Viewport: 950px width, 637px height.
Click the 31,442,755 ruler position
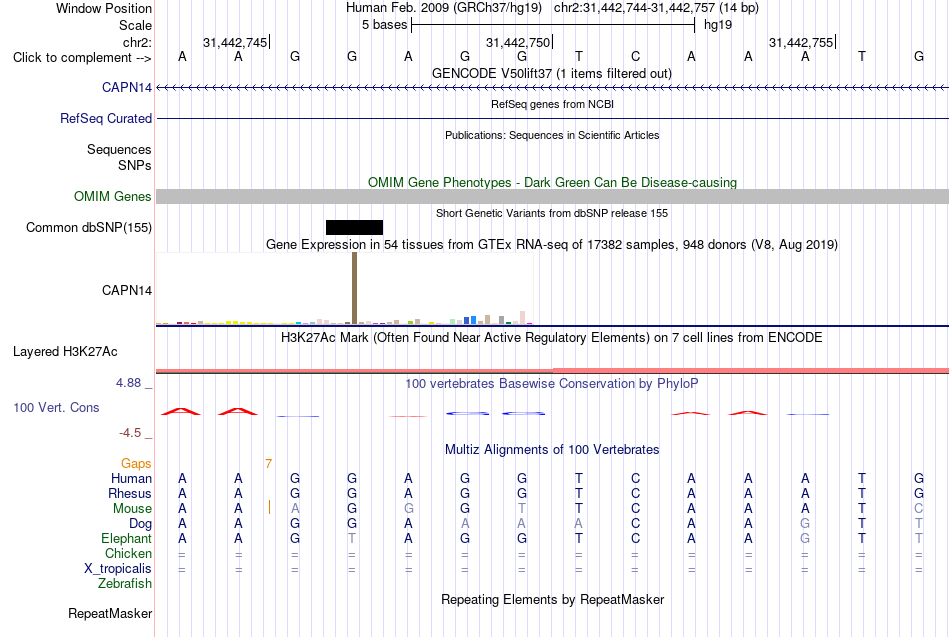point(801,42)
